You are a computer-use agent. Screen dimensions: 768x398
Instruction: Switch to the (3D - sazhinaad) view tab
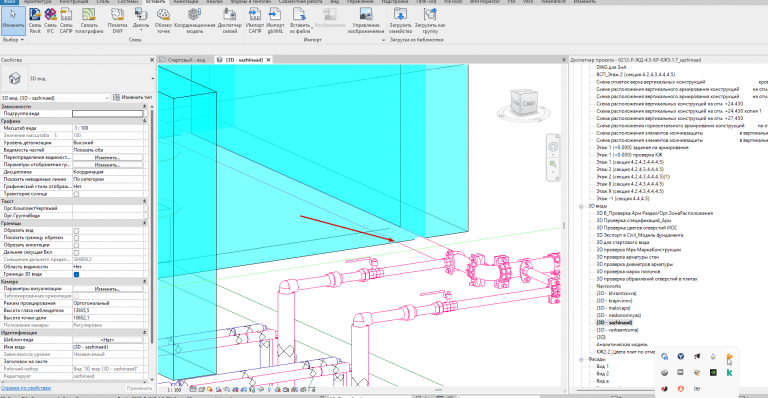tap(243, 60)
